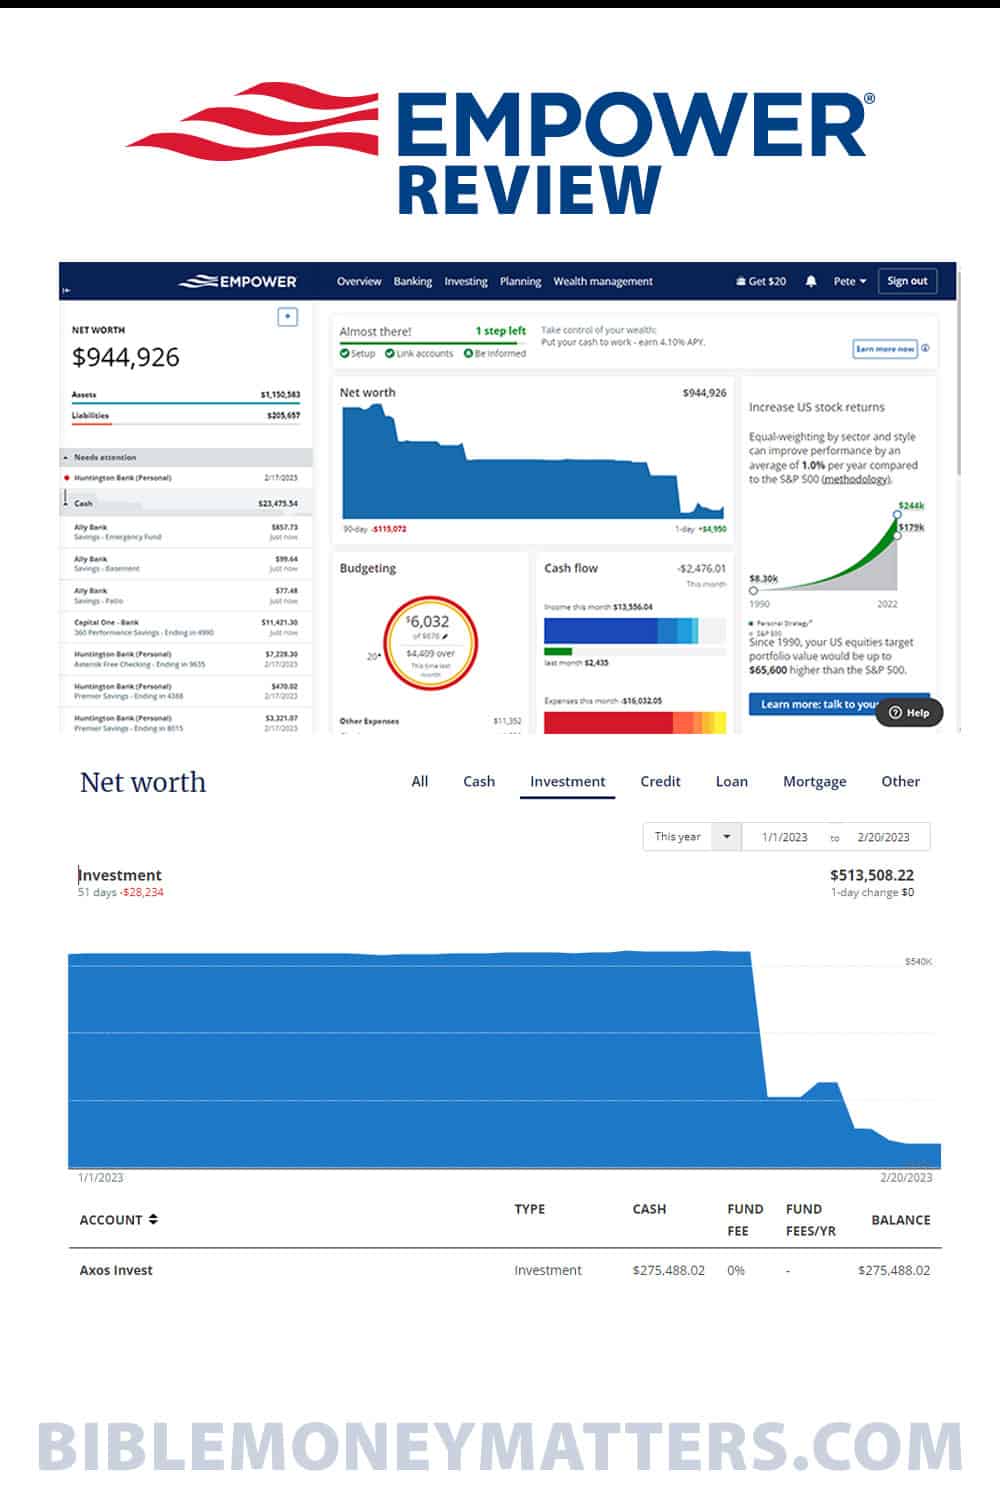Click the $6,032 budgeting circle gauge
1000x1500 pixels.
pos(430,644)
